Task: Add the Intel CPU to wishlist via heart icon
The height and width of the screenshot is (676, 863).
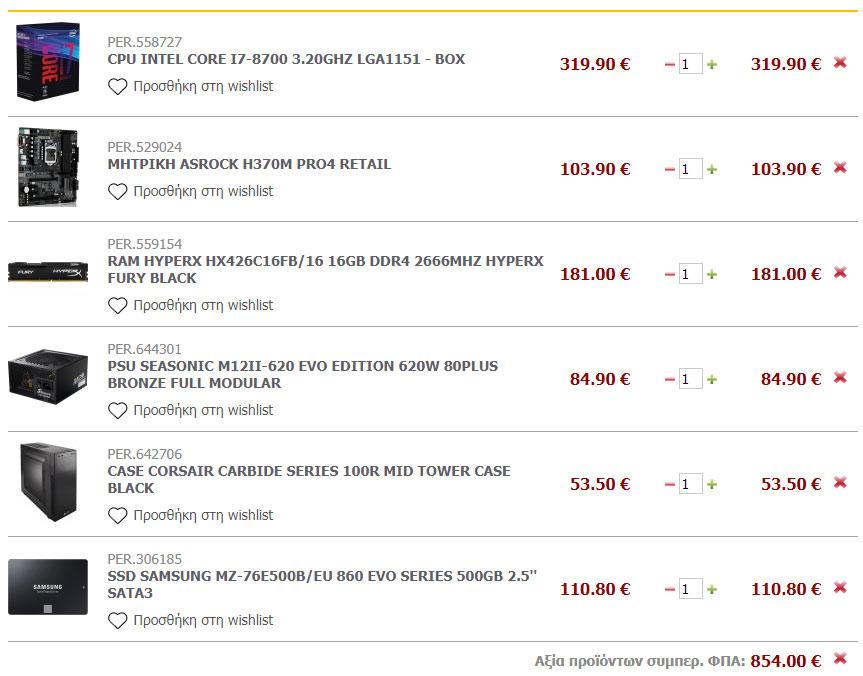Action: tap(118, 87)
